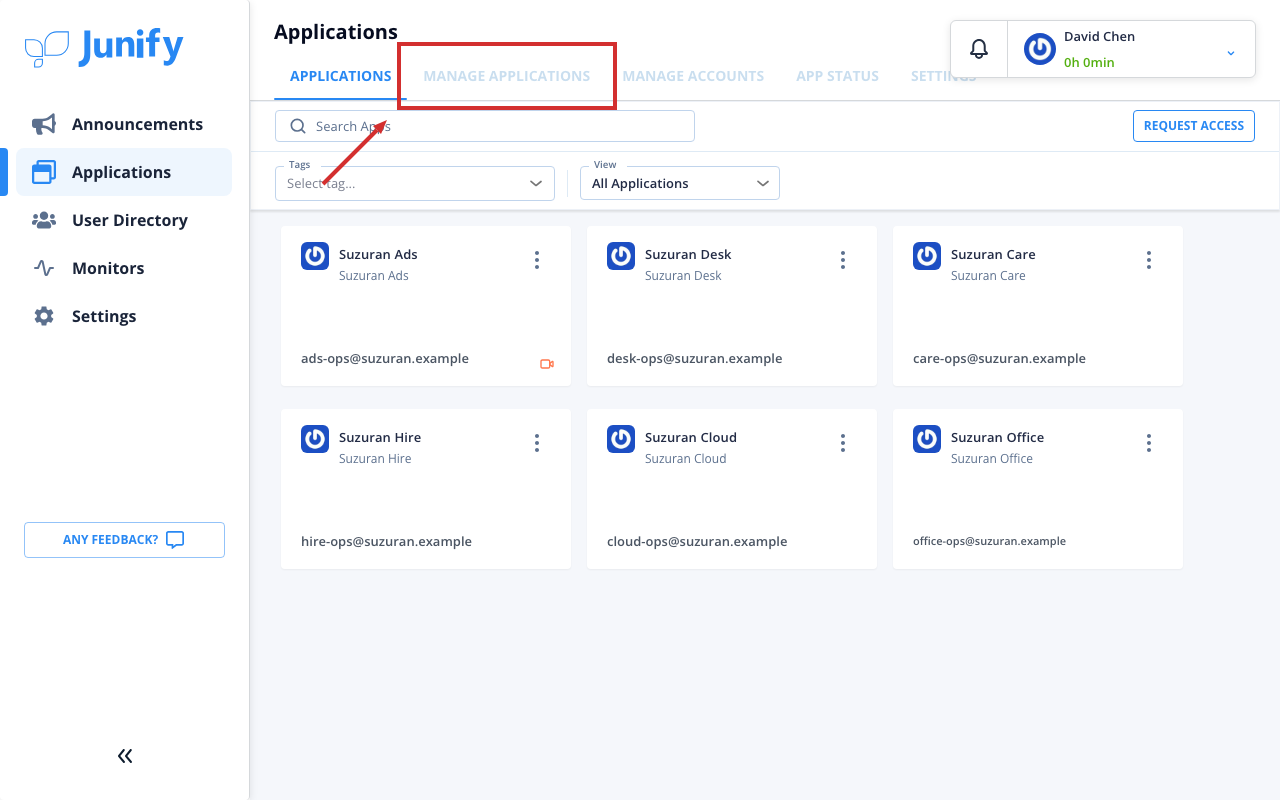Screen dimensions: 1280x800
Task: Click the Request Access button
Action: tap(1194, 126)
